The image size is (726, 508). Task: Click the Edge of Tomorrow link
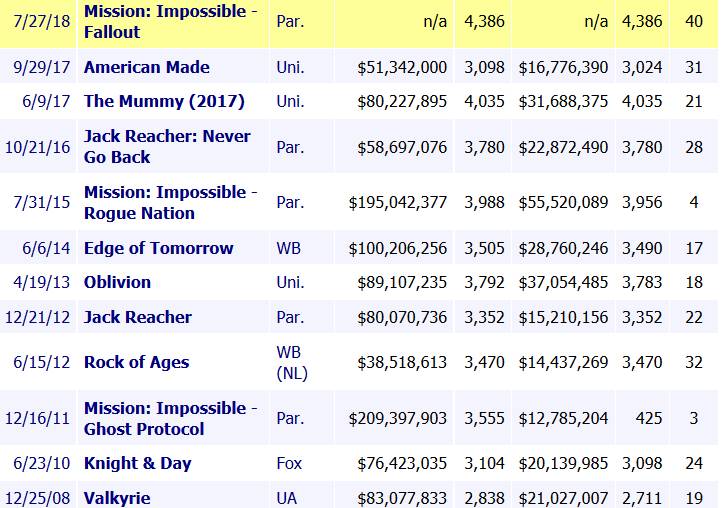coord(158,248)
